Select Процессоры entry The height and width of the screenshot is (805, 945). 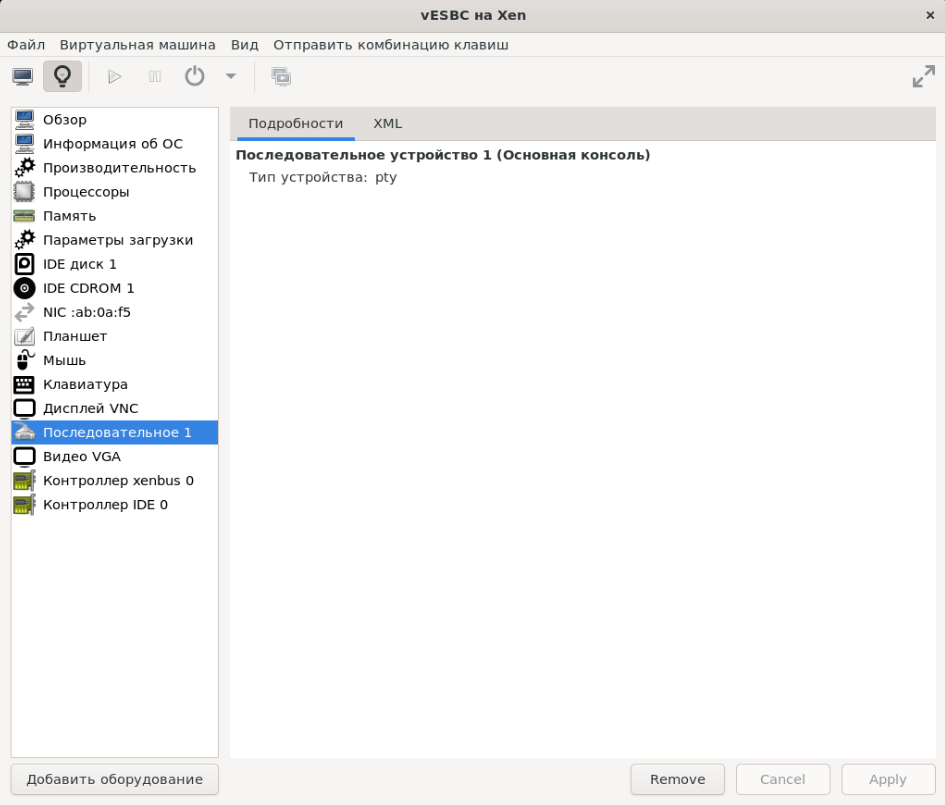[x=115, y=192]
